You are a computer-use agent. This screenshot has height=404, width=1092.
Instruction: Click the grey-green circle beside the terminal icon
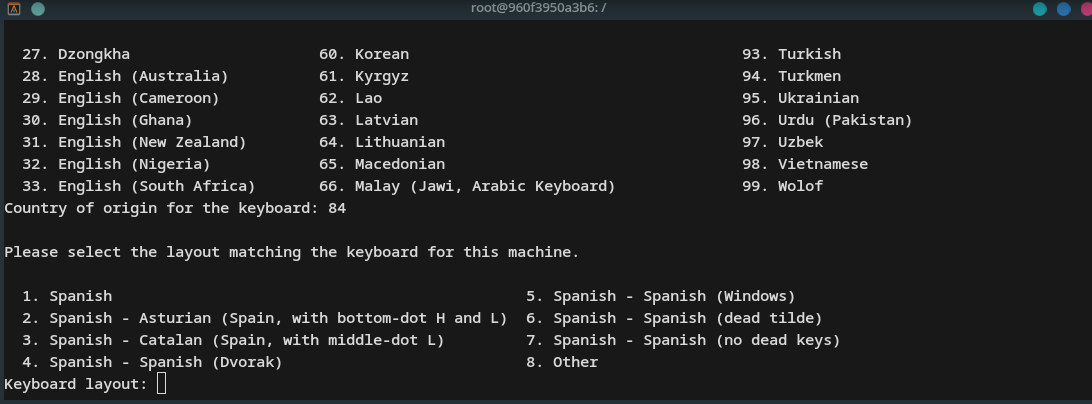pos(38,9)
